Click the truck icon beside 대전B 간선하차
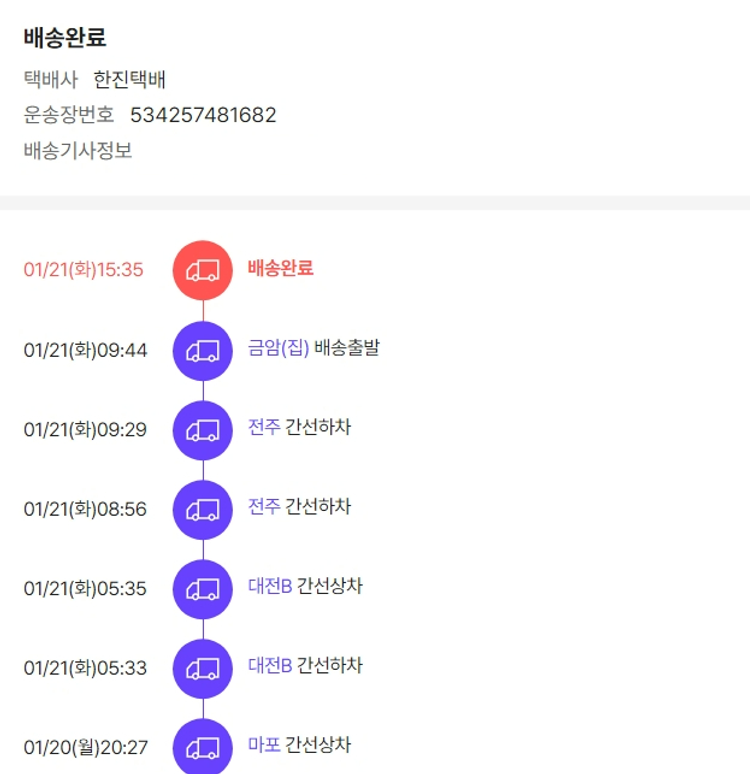 click(203, 668)
